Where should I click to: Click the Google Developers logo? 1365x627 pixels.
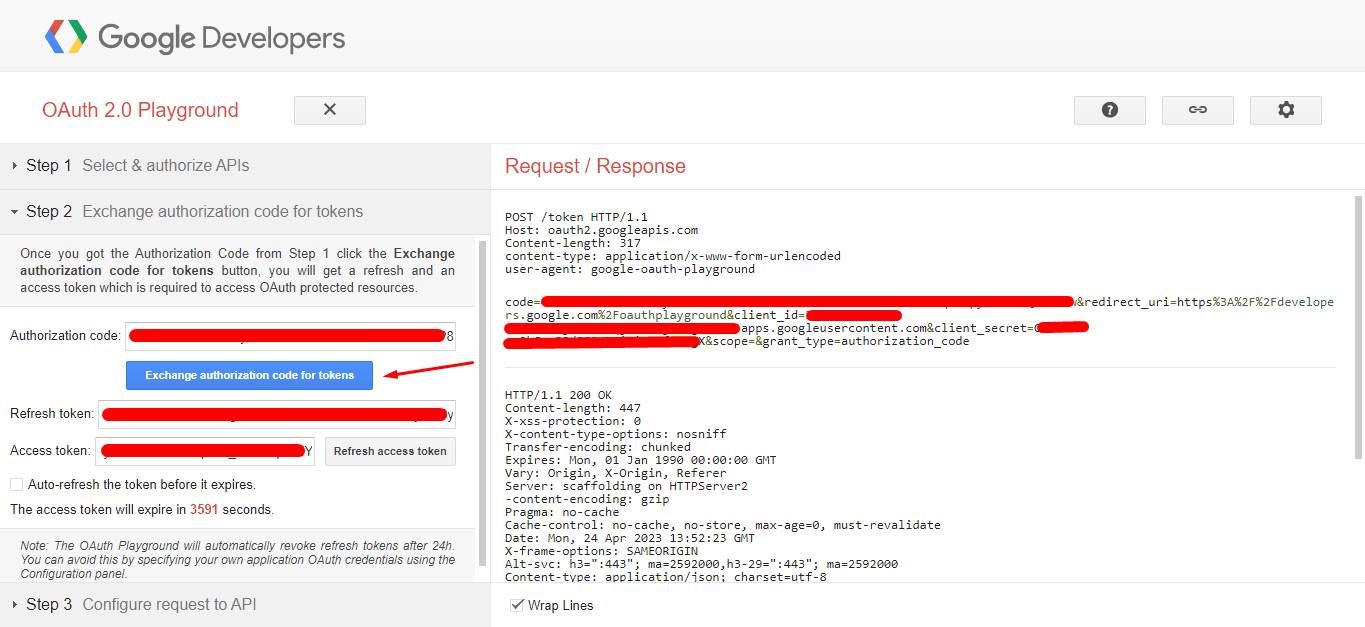click(x=195, y=36)
